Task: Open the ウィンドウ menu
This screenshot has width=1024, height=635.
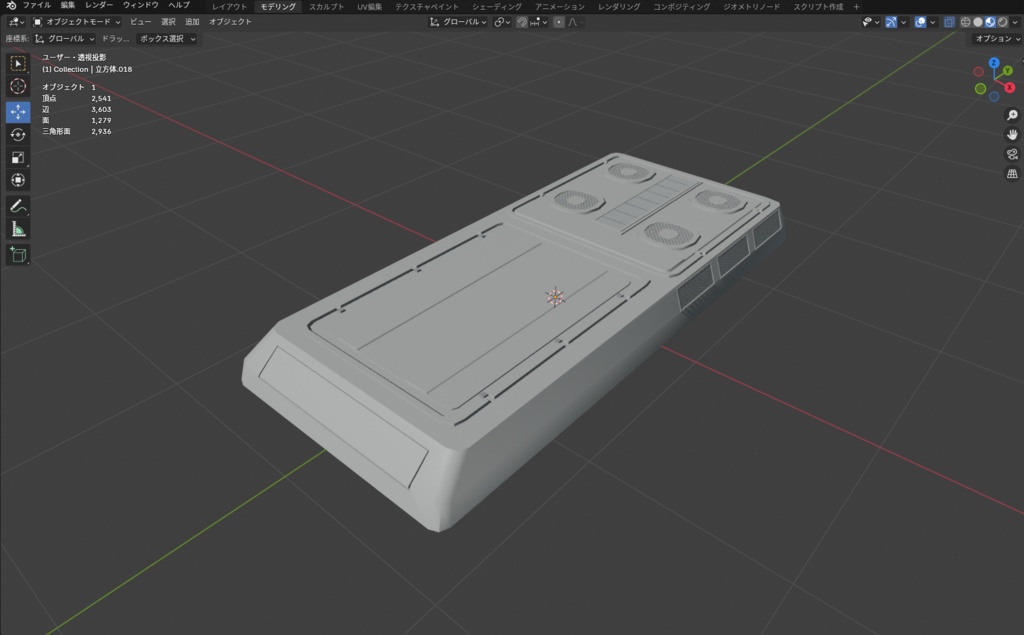Action: tap(140, 5)
